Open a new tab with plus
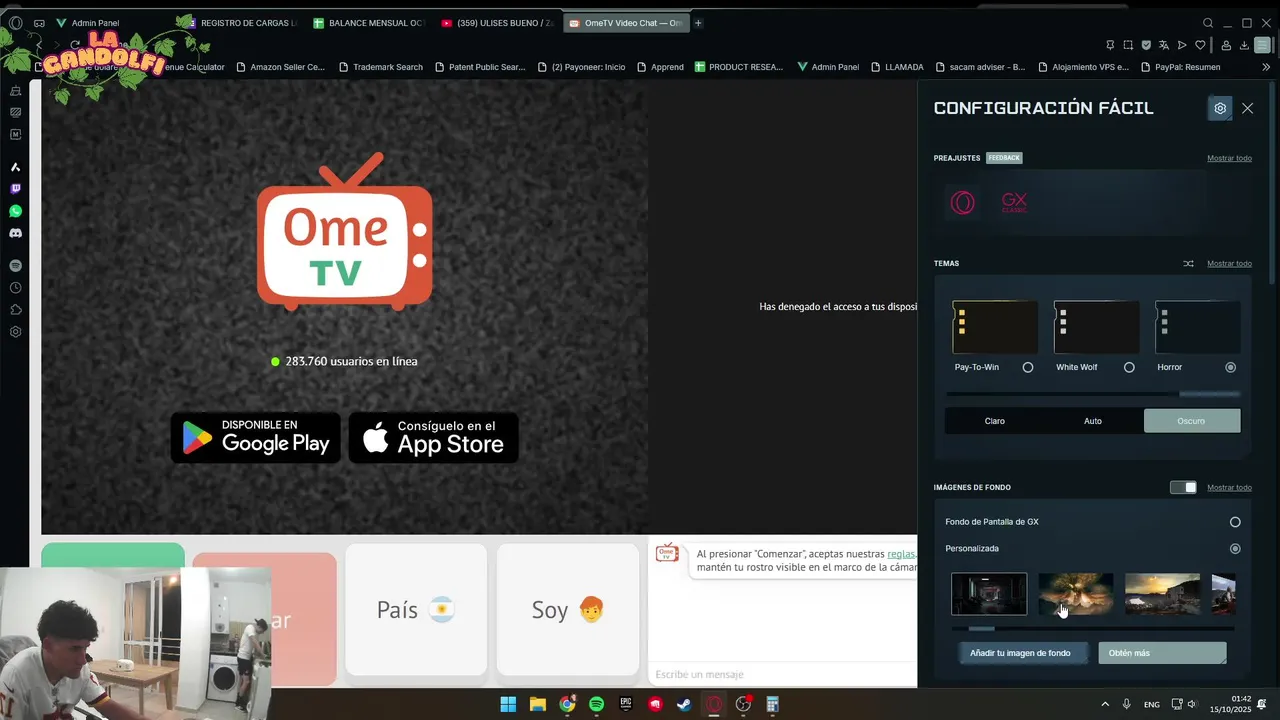 698,23
